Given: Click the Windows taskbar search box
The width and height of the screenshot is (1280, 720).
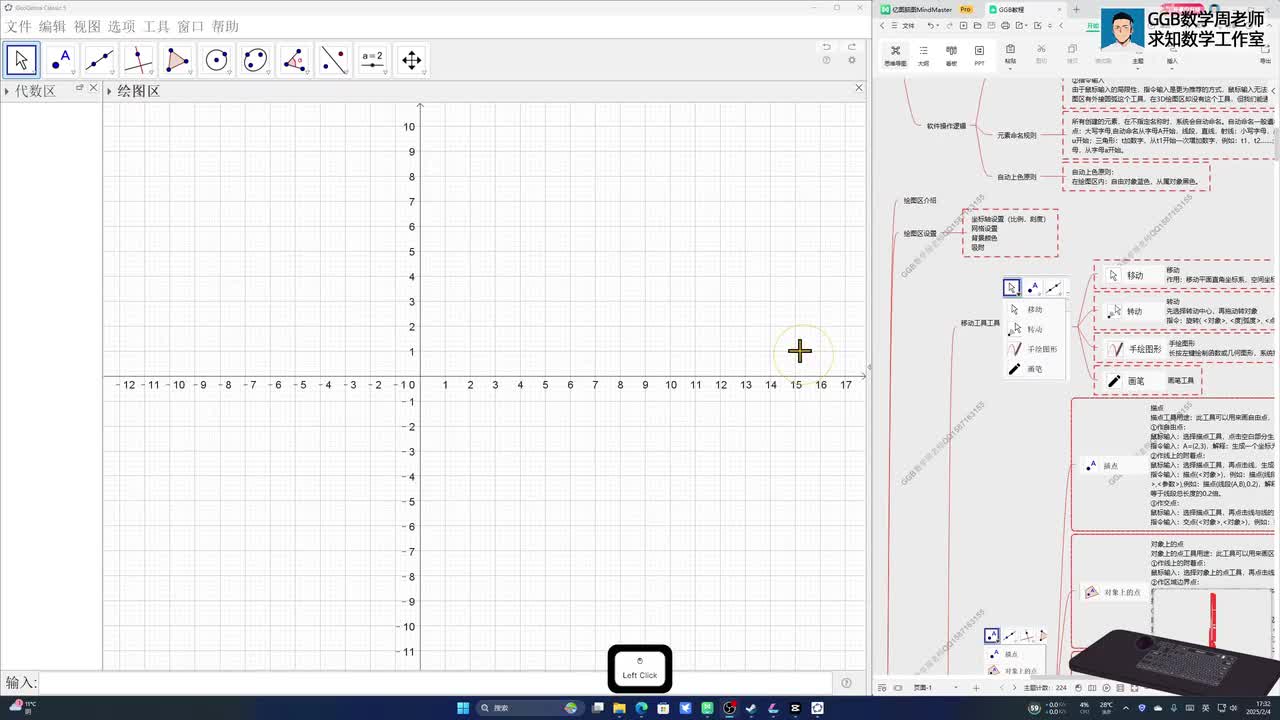Looking at the screenshot, I should pyautogui.click(x=529, y=708).
